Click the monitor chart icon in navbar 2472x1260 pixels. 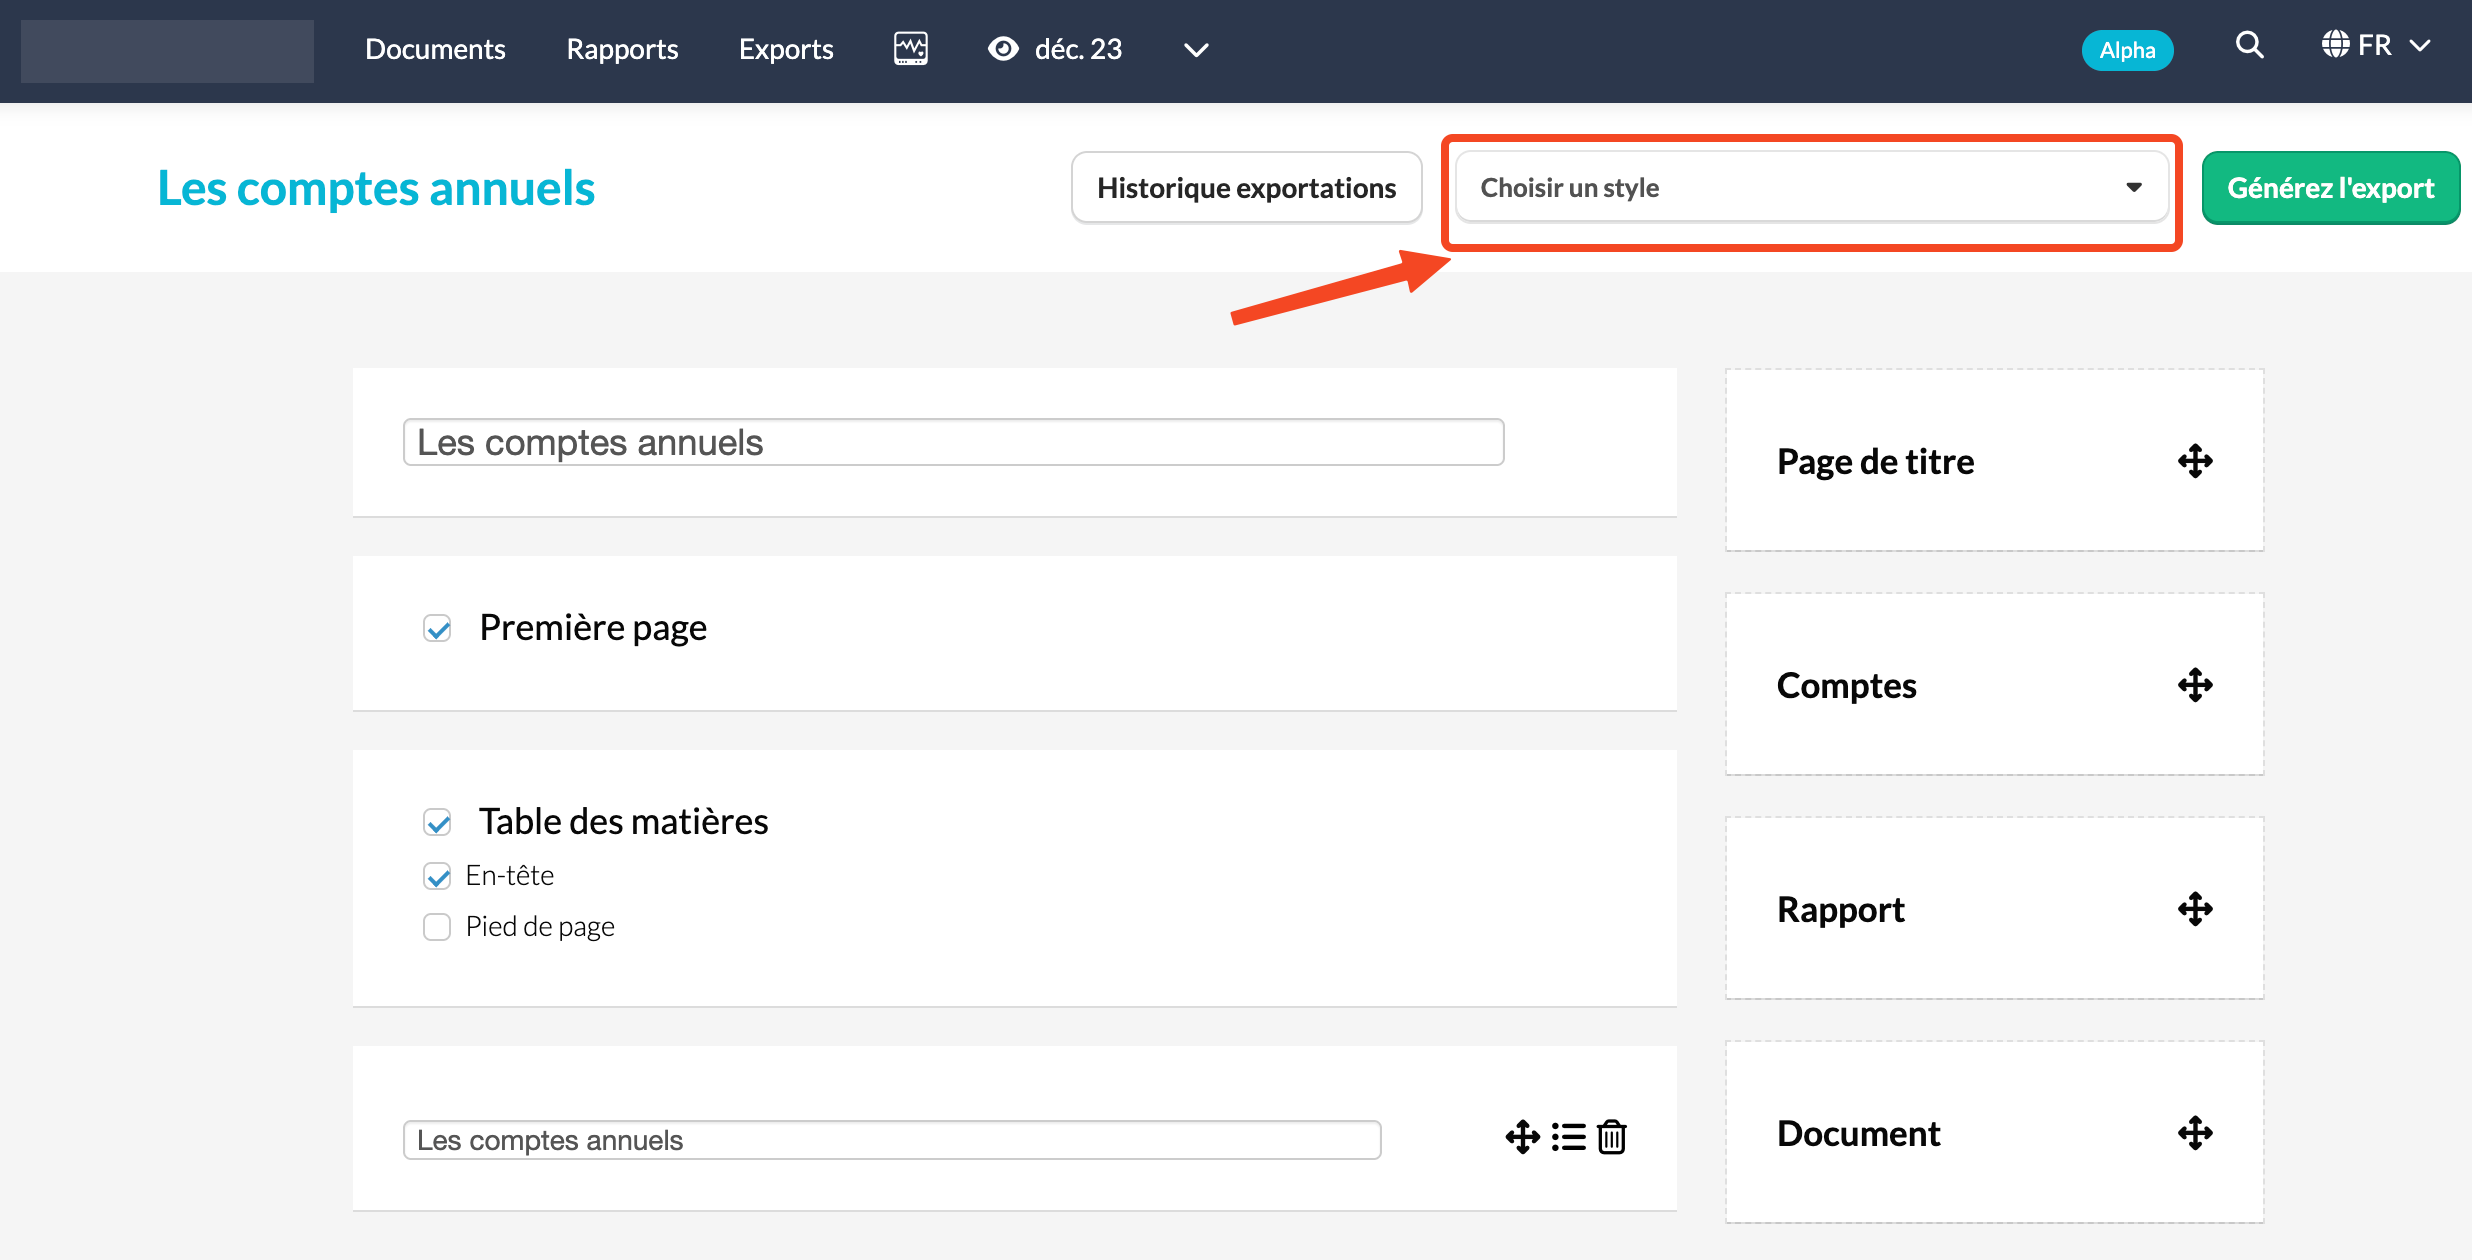(910, 49)
